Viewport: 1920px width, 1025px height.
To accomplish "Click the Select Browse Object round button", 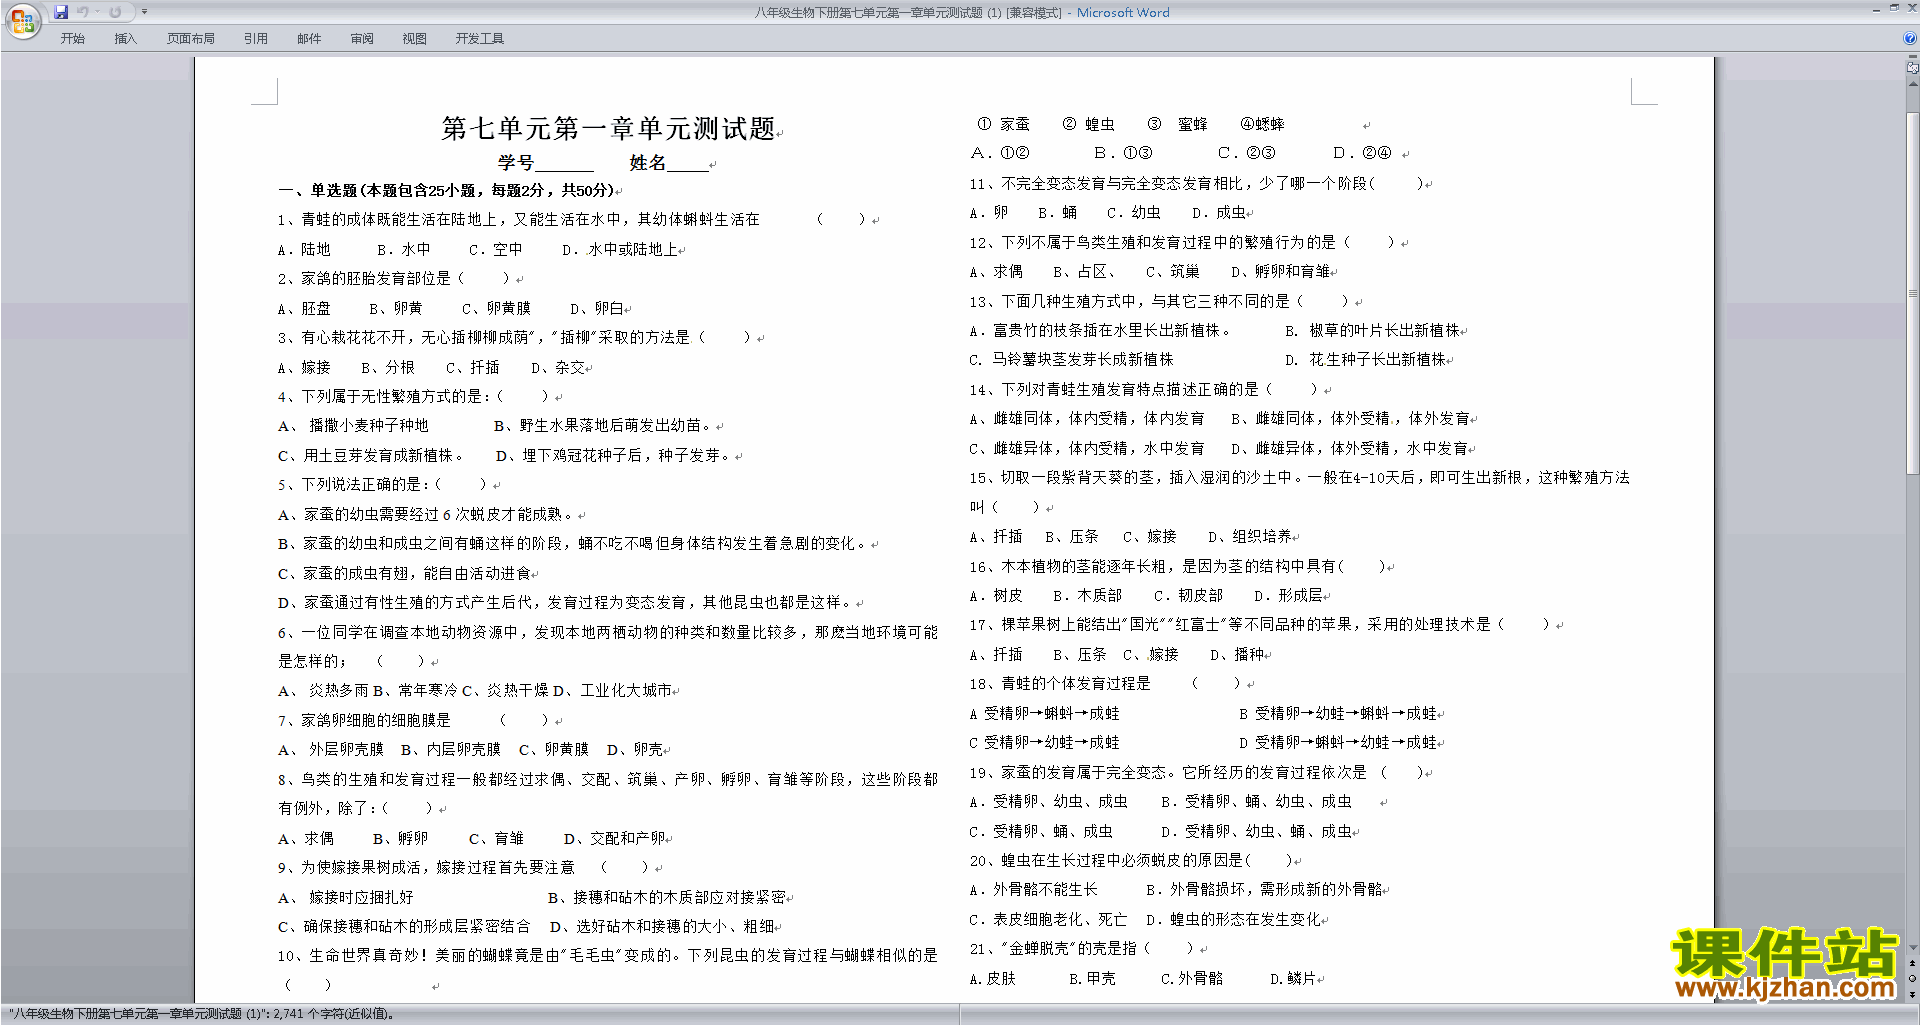I will tap(1913, 978).
